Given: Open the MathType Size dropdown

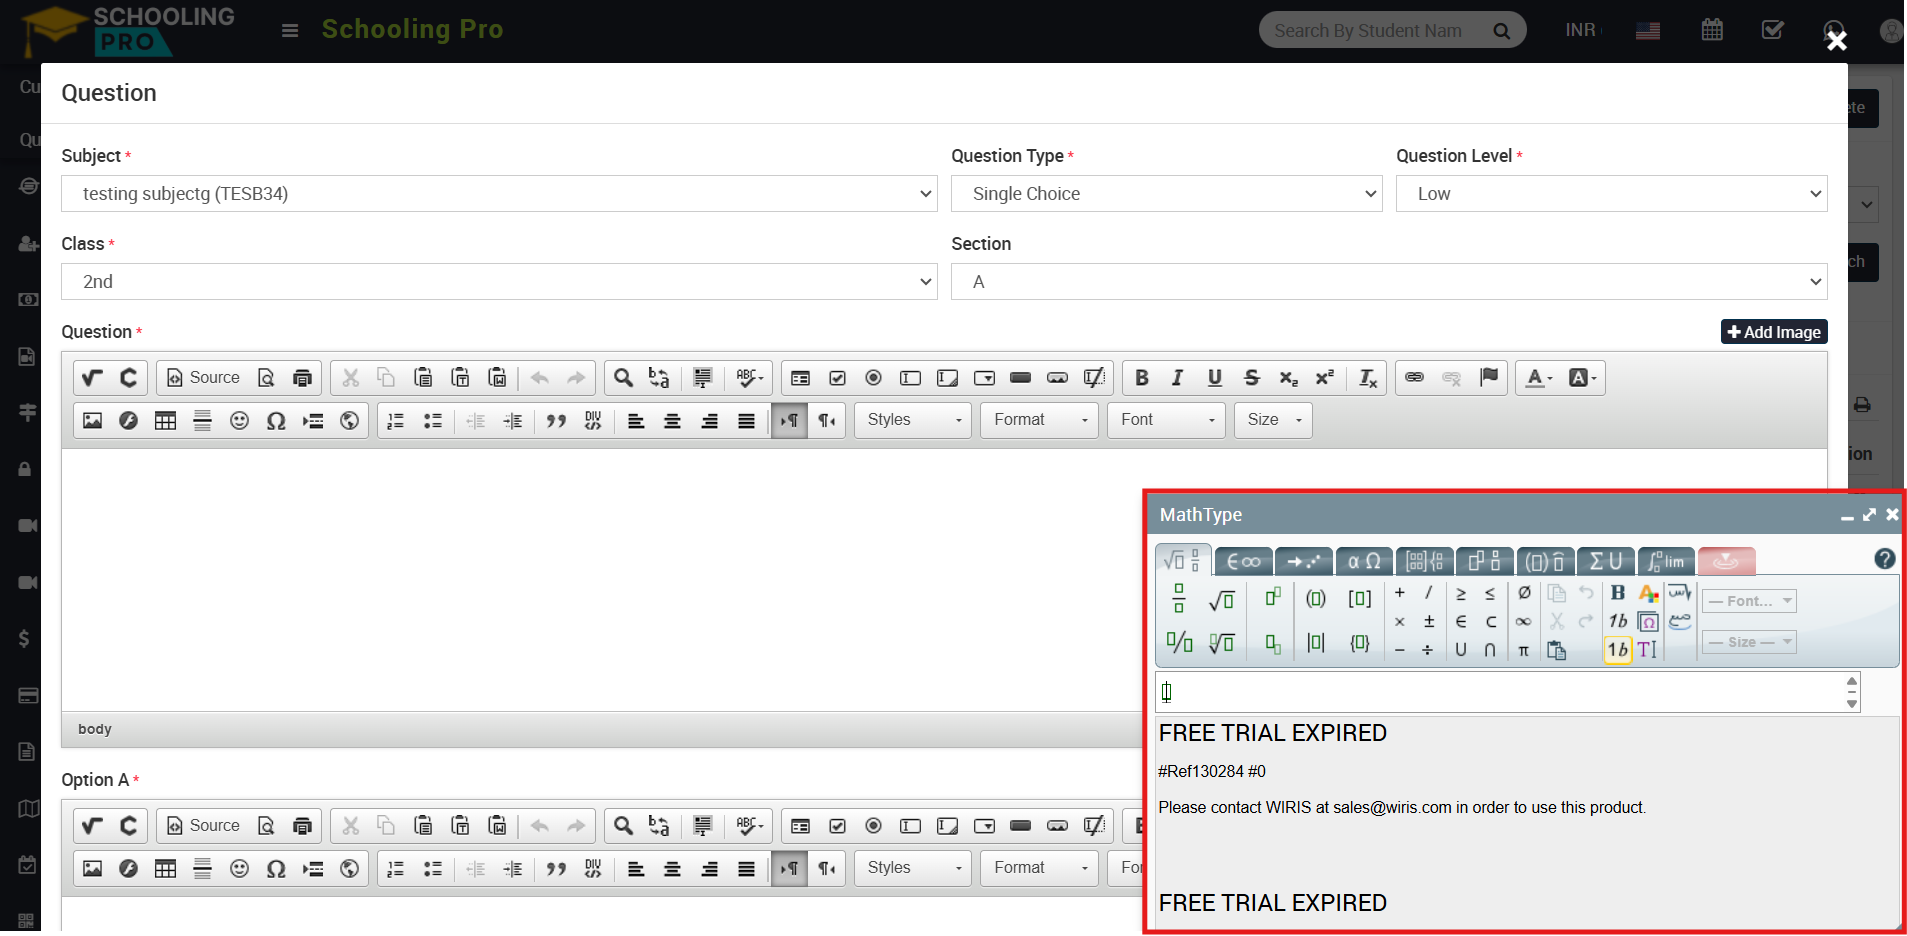Looking at the screenshot, I should point(1751,642).
